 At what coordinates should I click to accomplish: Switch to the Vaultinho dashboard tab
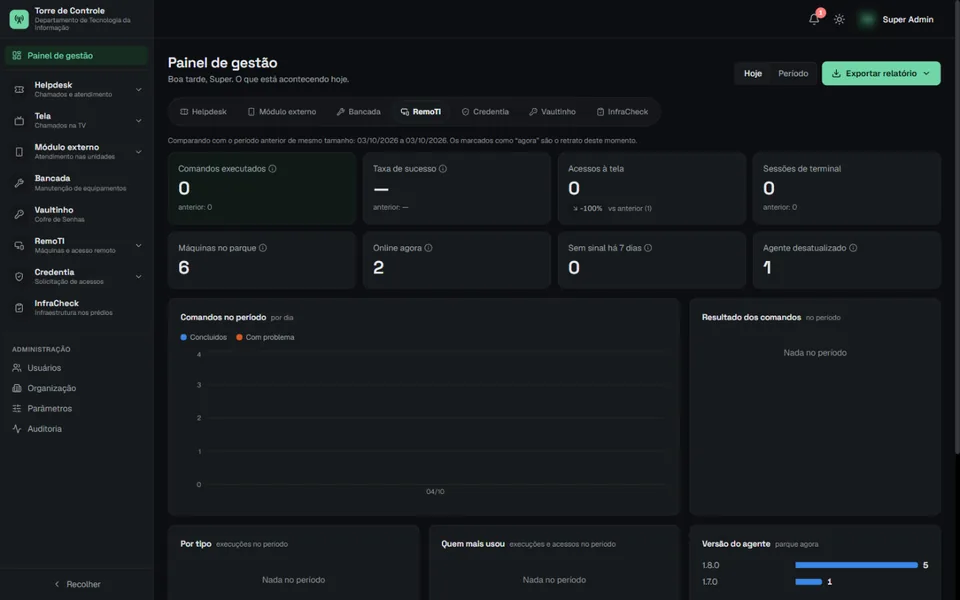(x=552, y=112)
